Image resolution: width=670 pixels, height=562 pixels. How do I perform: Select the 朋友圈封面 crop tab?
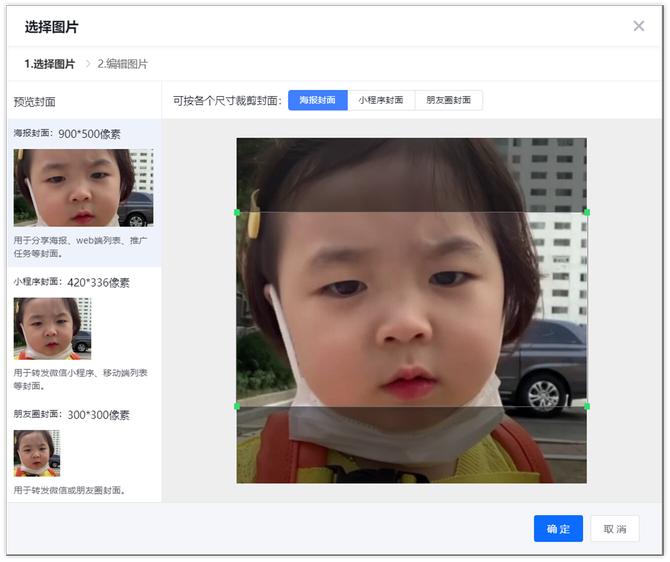tap(448, 100)
